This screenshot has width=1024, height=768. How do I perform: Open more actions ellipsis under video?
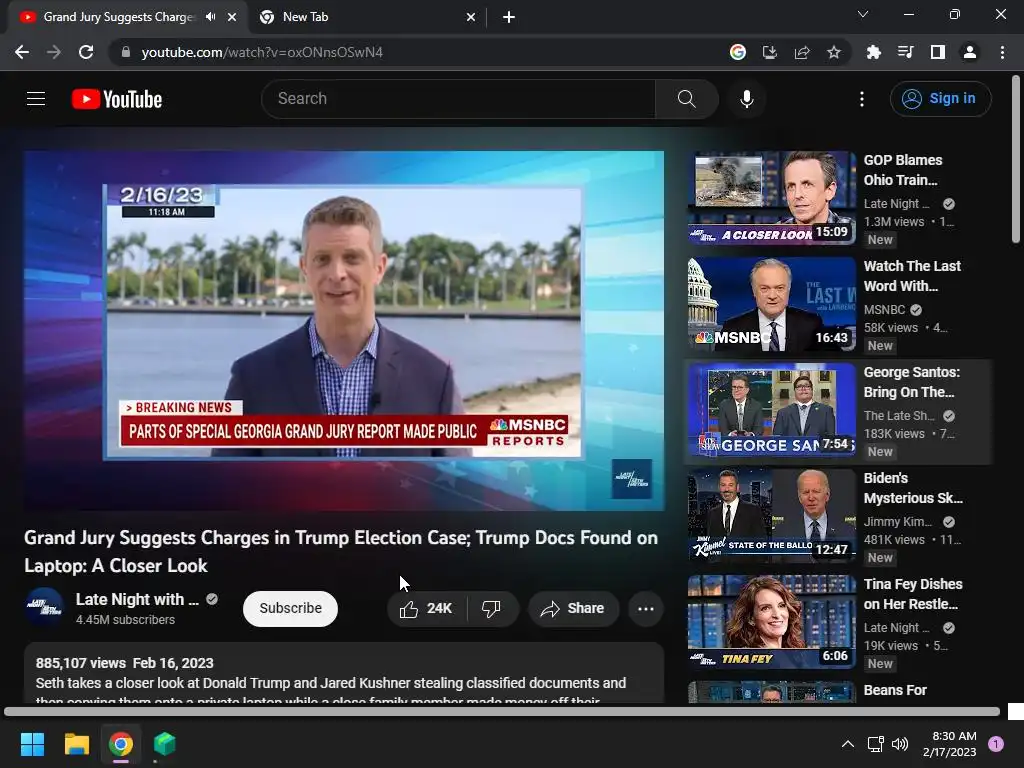click(x=646, y=609)
